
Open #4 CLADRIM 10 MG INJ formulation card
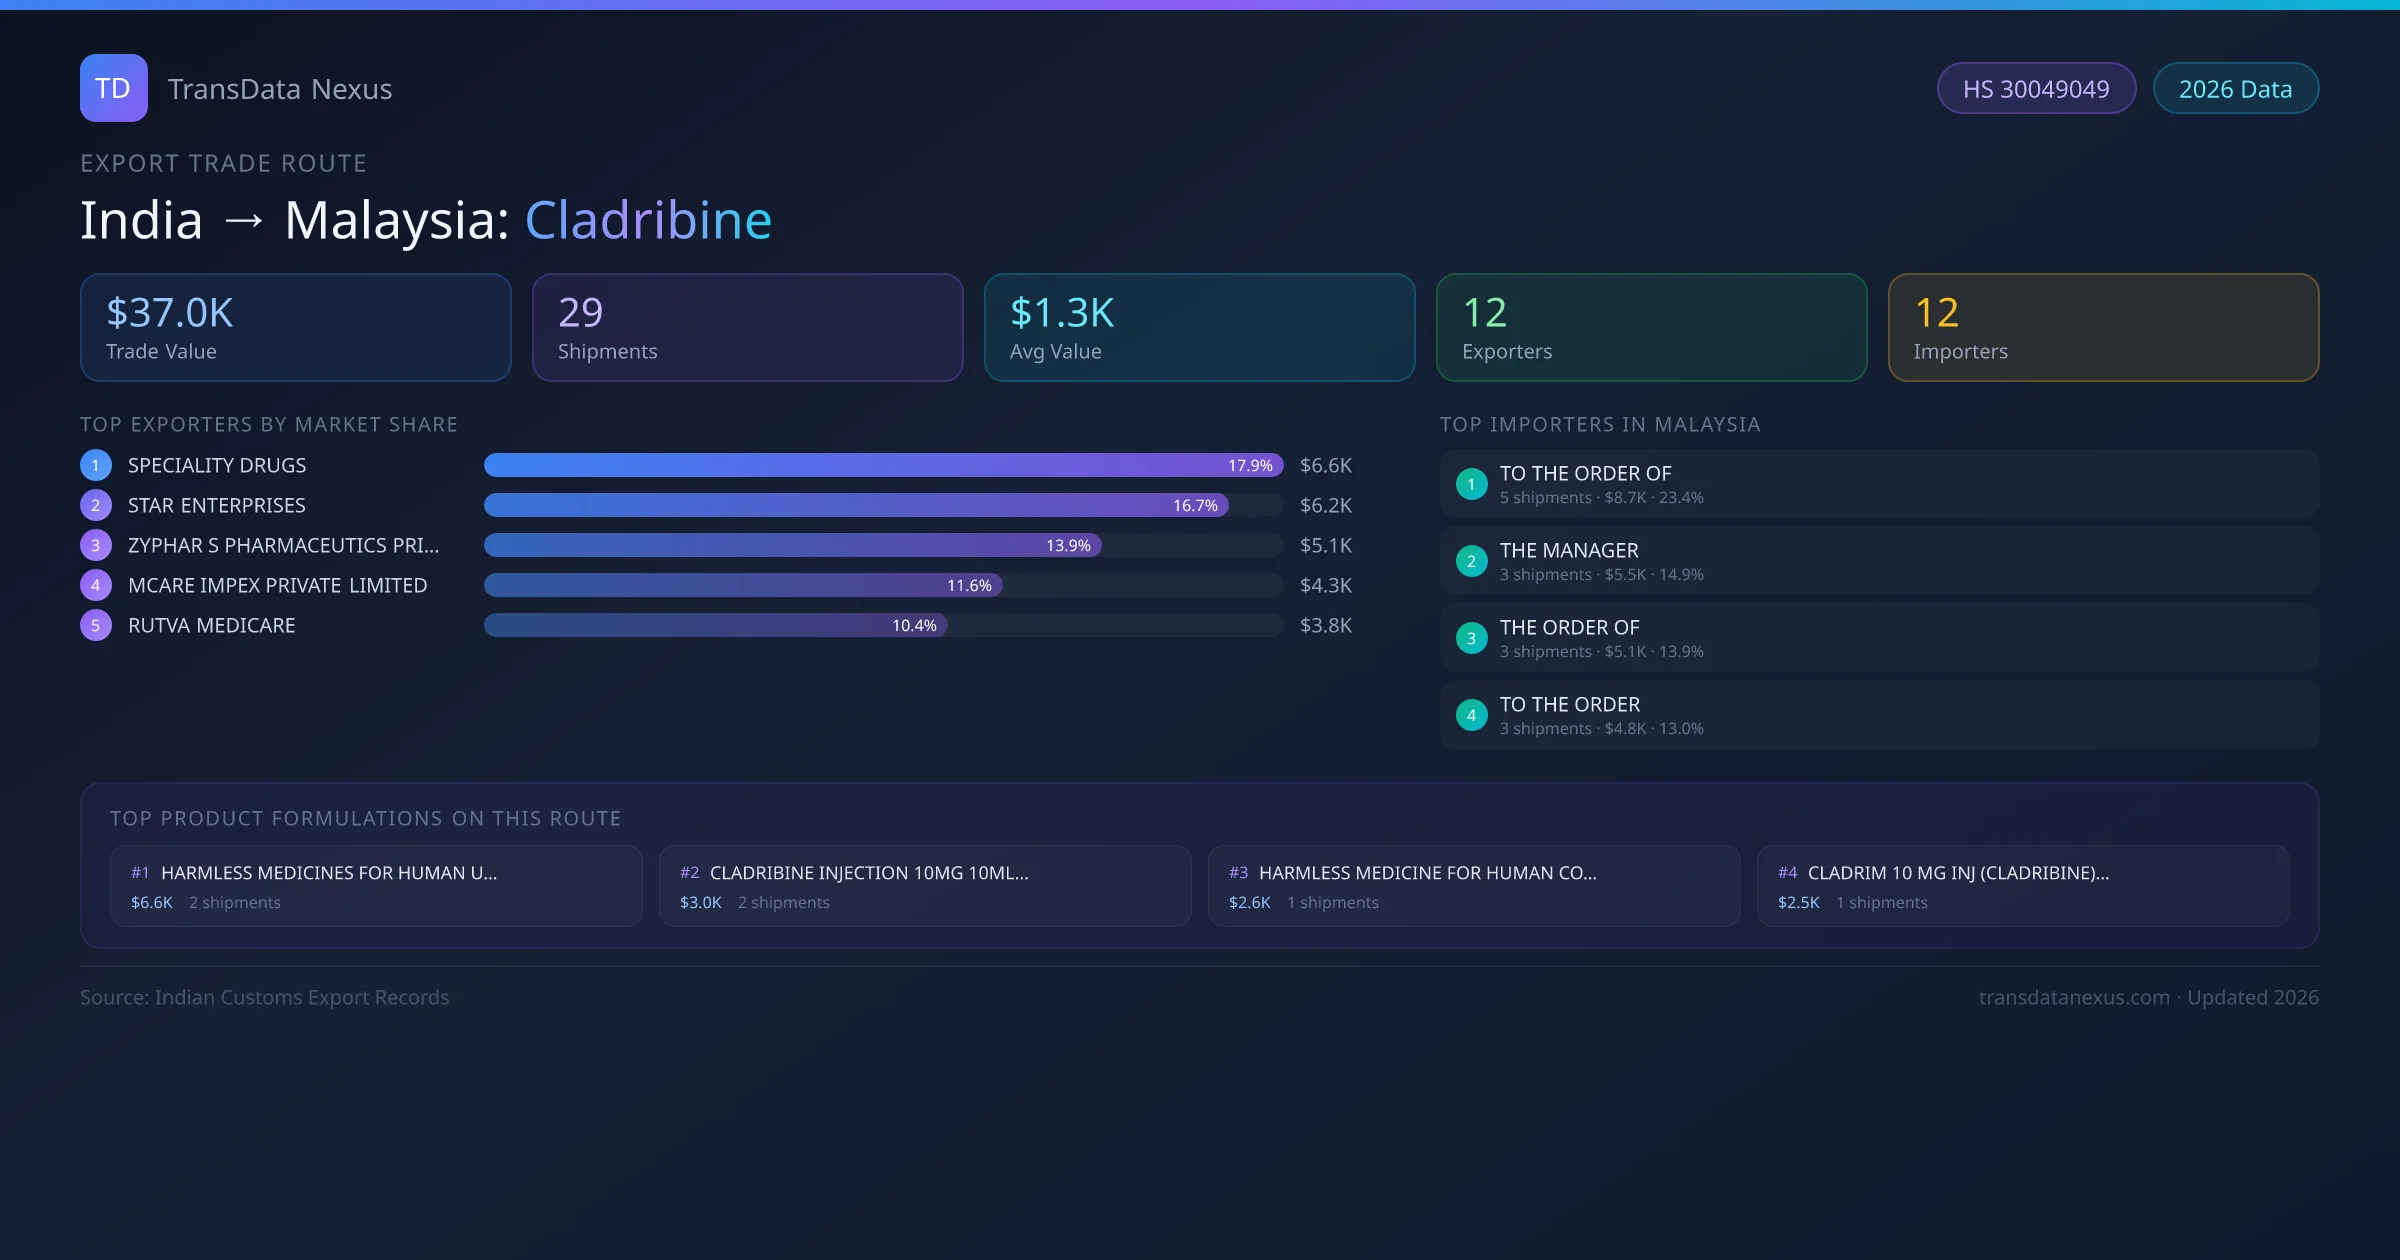(2022, 886)
